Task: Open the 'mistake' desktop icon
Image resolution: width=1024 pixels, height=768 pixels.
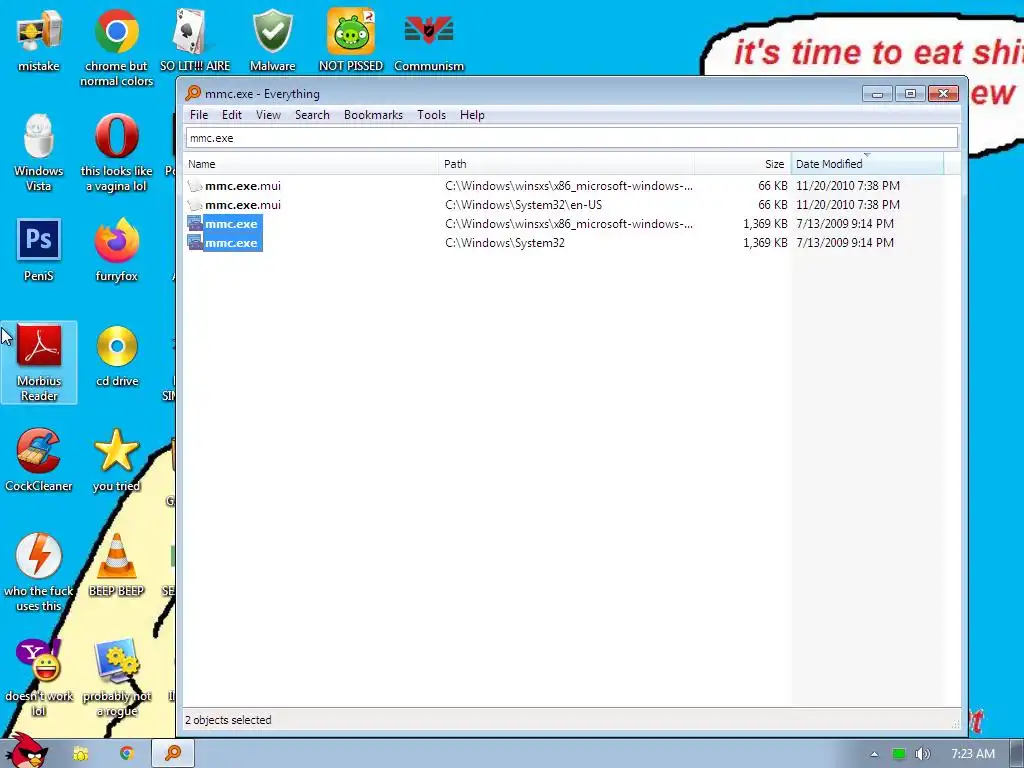Action: pyautogui.click(x=39, y=39)
